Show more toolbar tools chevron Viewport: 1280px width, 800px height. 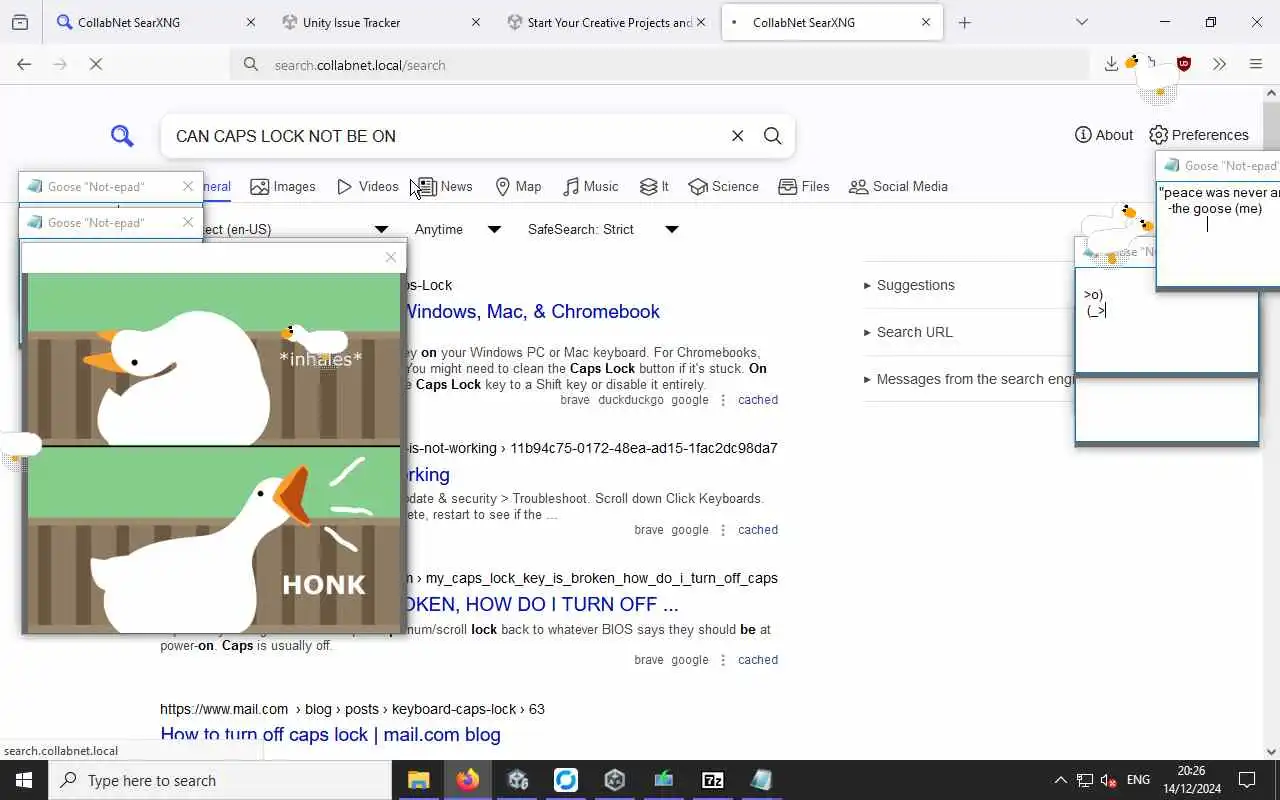pos(1219,64)
